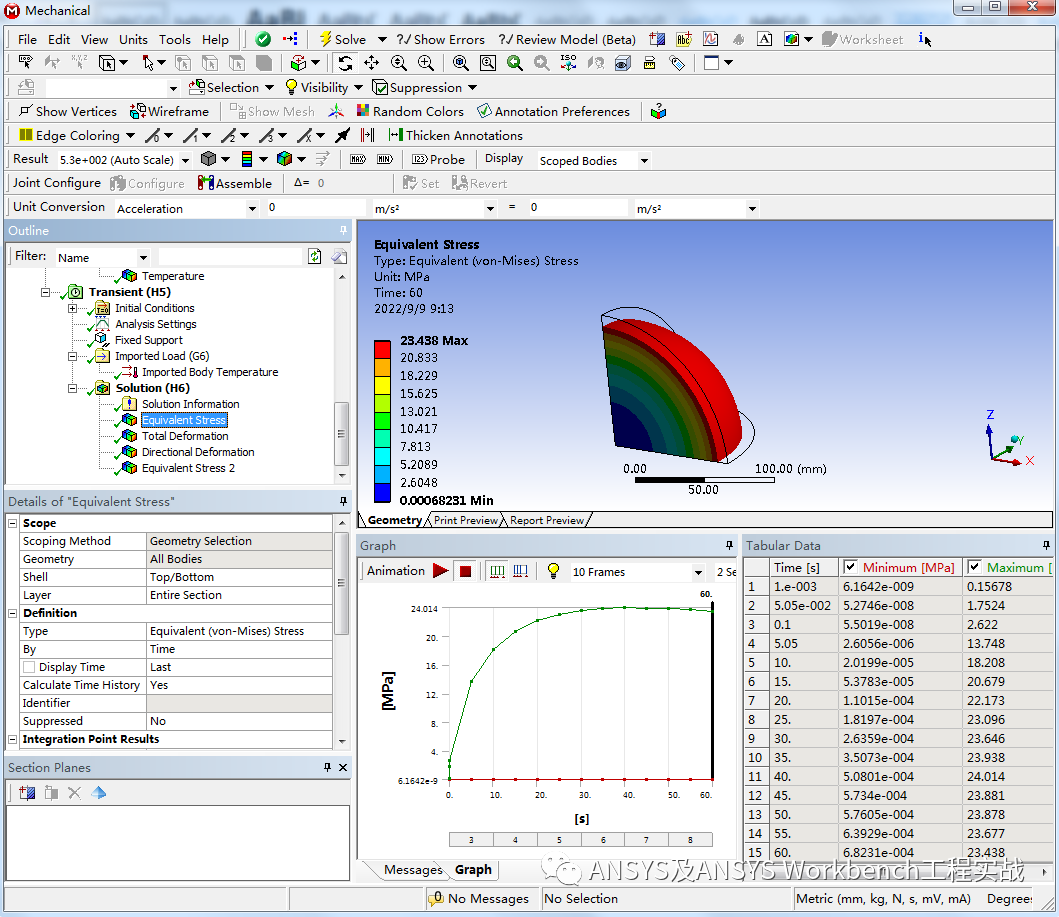
Task: Play the result animation
Action: click(440, 571)
